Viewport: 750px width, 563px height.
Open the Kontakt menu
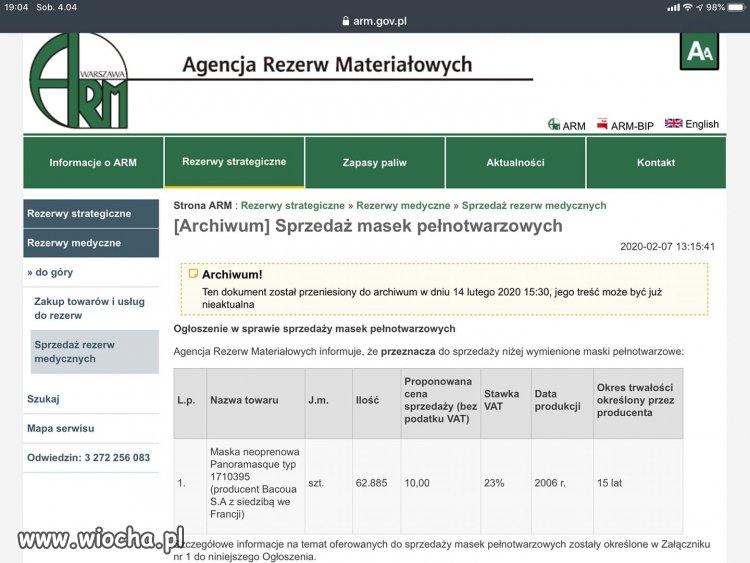(x=656, y=163)
